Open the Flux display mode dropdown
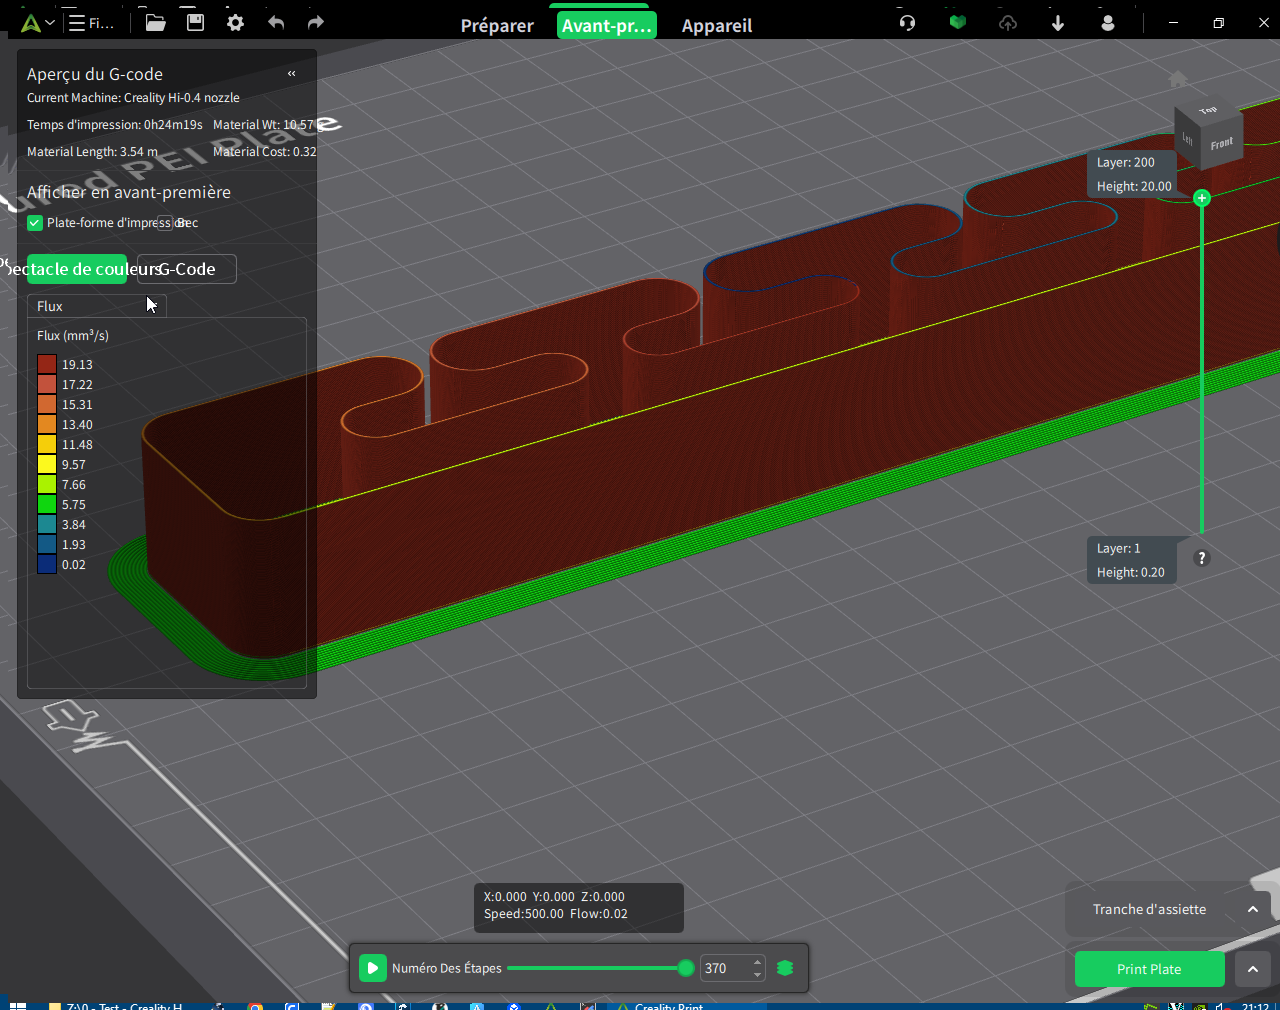Image resolution: width=1280 pixels, height=1010 pixels. 97,306
